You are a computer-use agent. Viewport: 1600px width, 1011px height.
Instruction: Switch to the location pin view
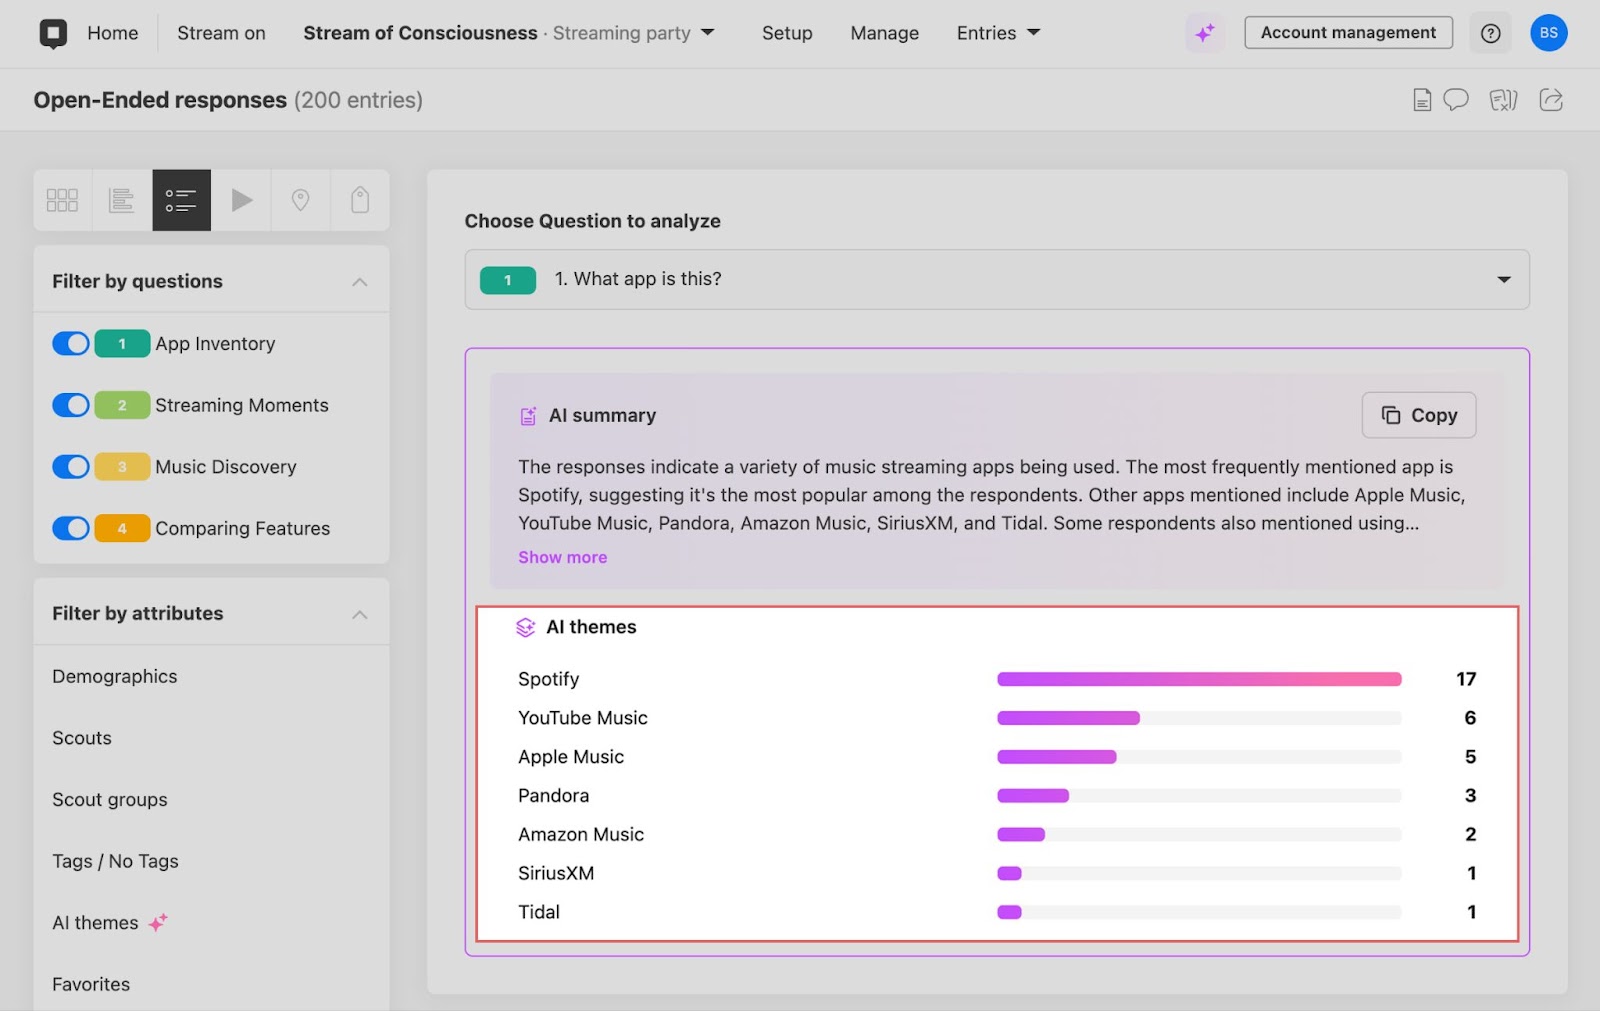point(300,199)
